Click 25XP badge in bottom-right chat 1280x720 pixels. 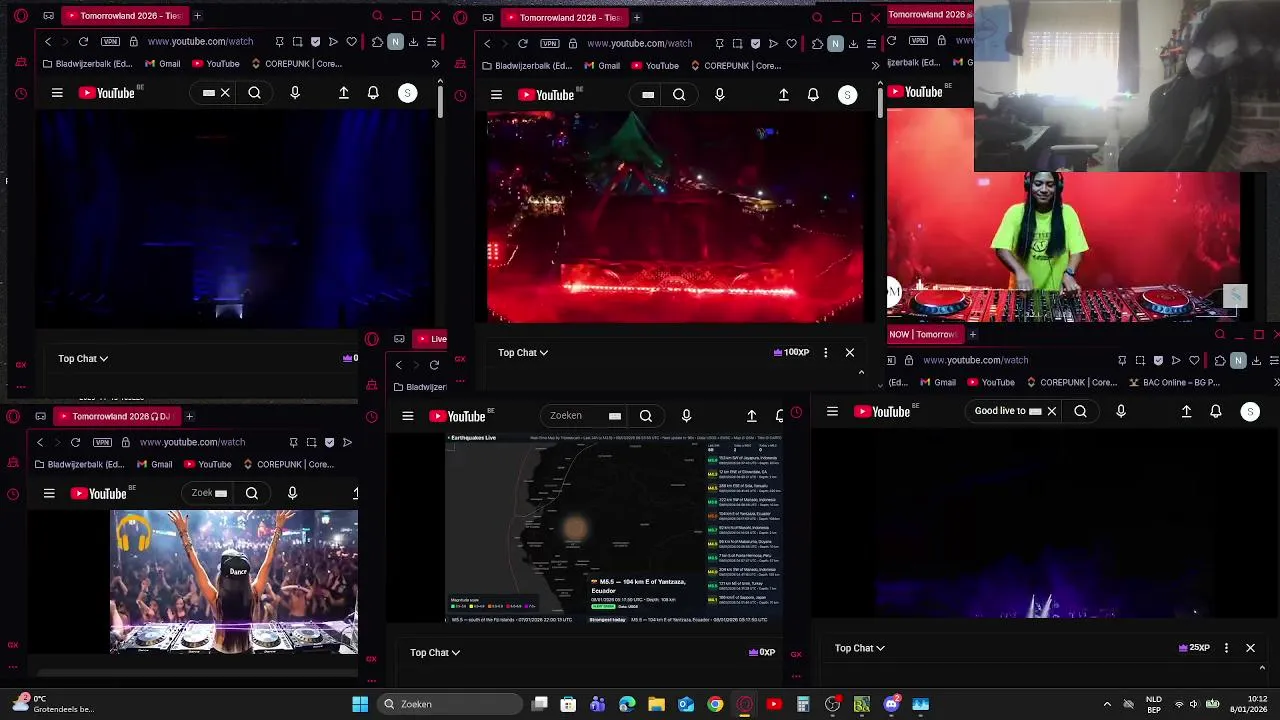tap(1195, 648)
